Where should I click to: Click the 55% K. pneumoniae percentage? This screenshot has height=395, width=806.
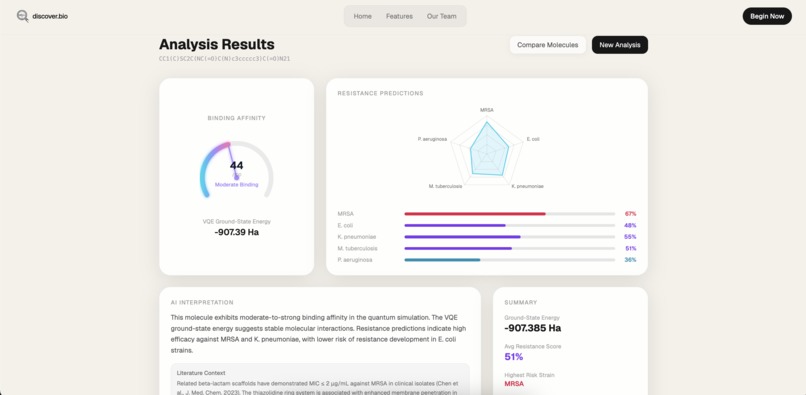[630, 237]
